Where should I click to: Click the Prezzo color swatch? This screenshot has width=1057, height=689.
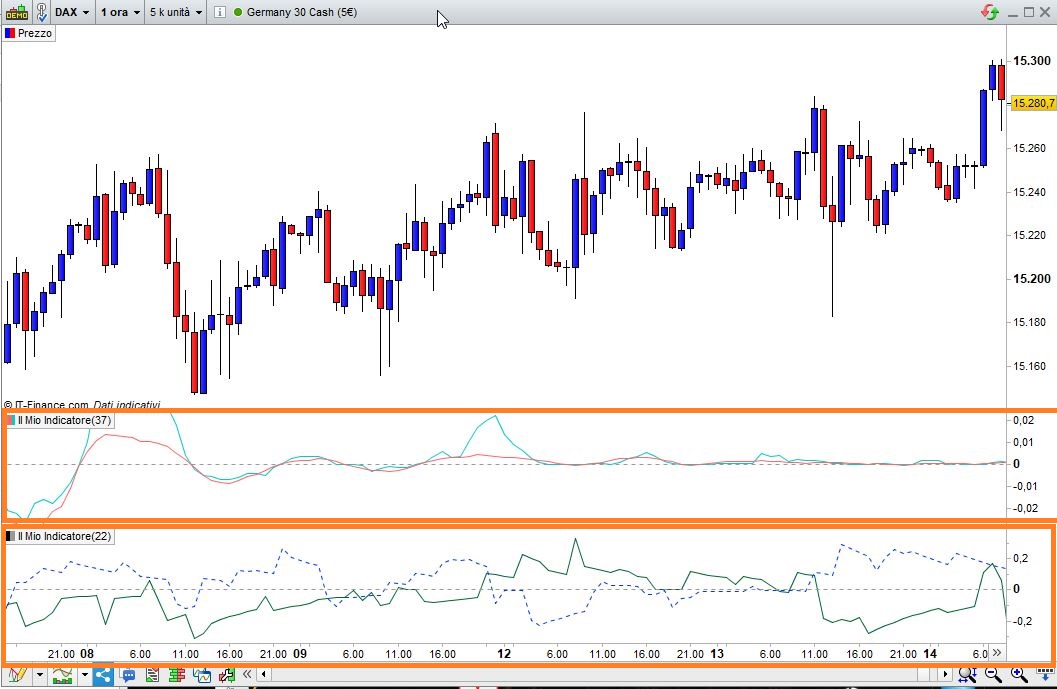pos(9,33)
